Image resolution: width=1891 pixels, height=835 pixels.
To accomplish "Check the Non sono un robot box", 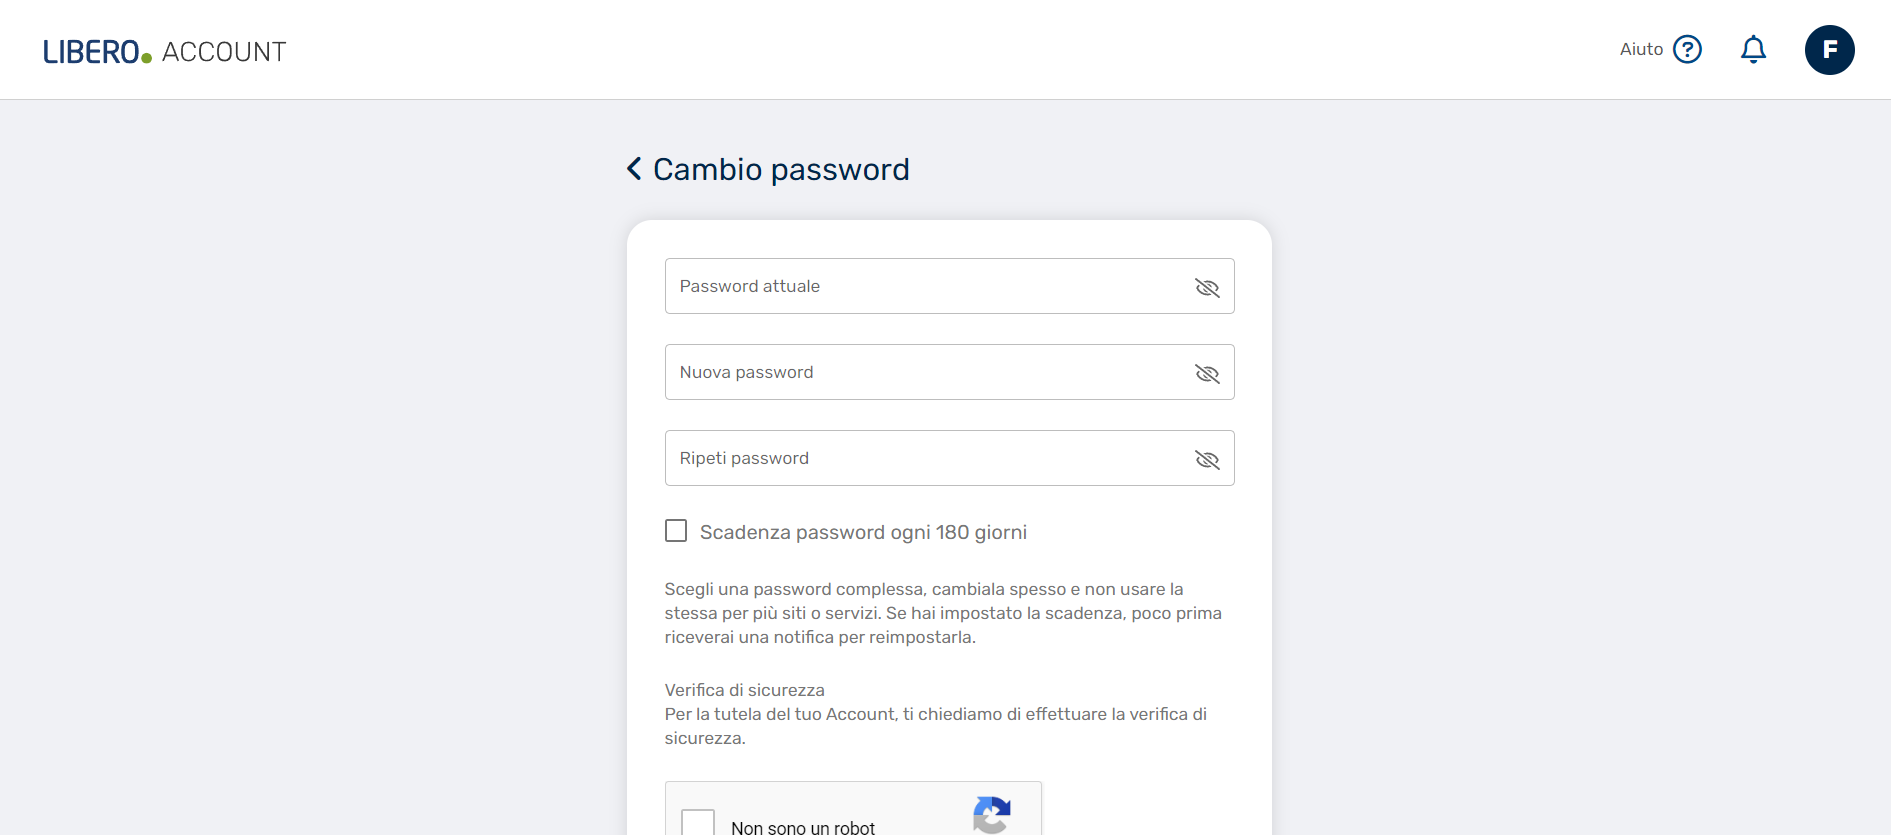I will pyautogui.click(x=698, y=822).
